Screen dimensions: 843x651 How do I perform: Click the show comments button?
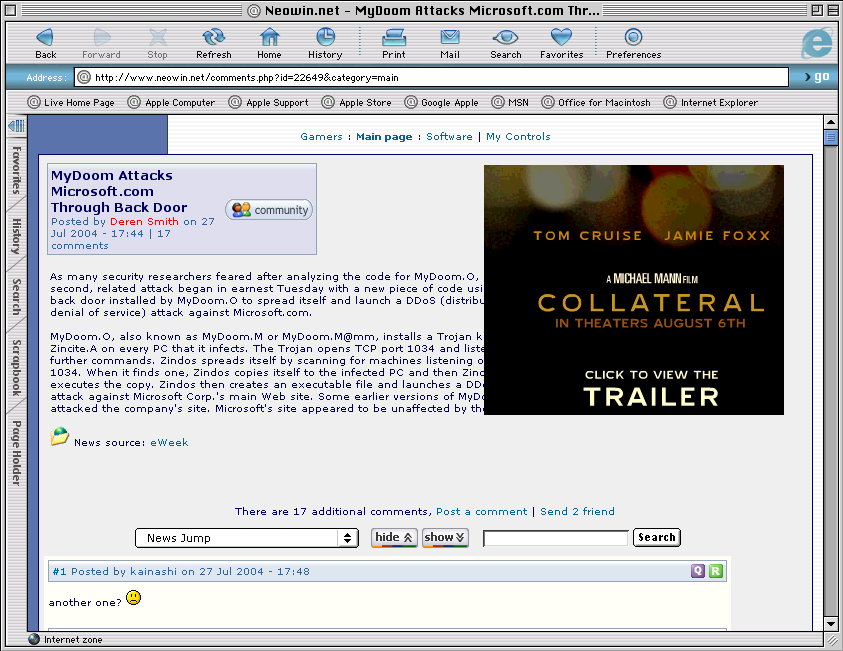click(445, 538)
